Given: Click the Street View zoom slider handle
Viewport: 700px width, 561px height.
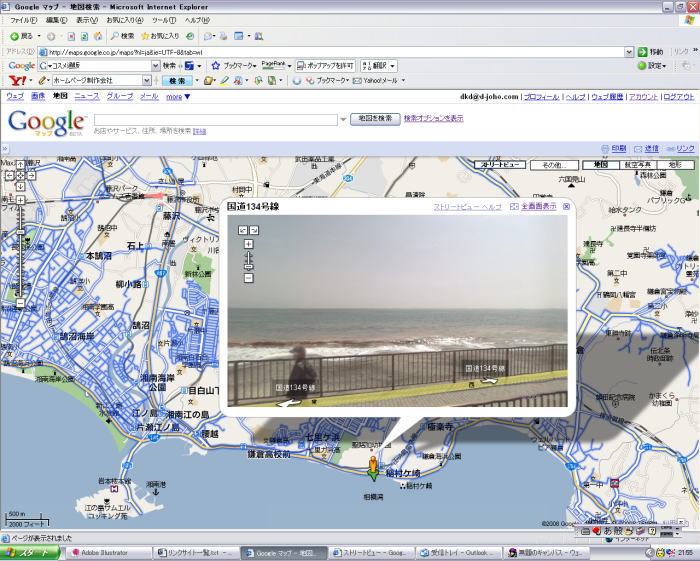Looking at the screenshot, I should (x=249, y=266).
